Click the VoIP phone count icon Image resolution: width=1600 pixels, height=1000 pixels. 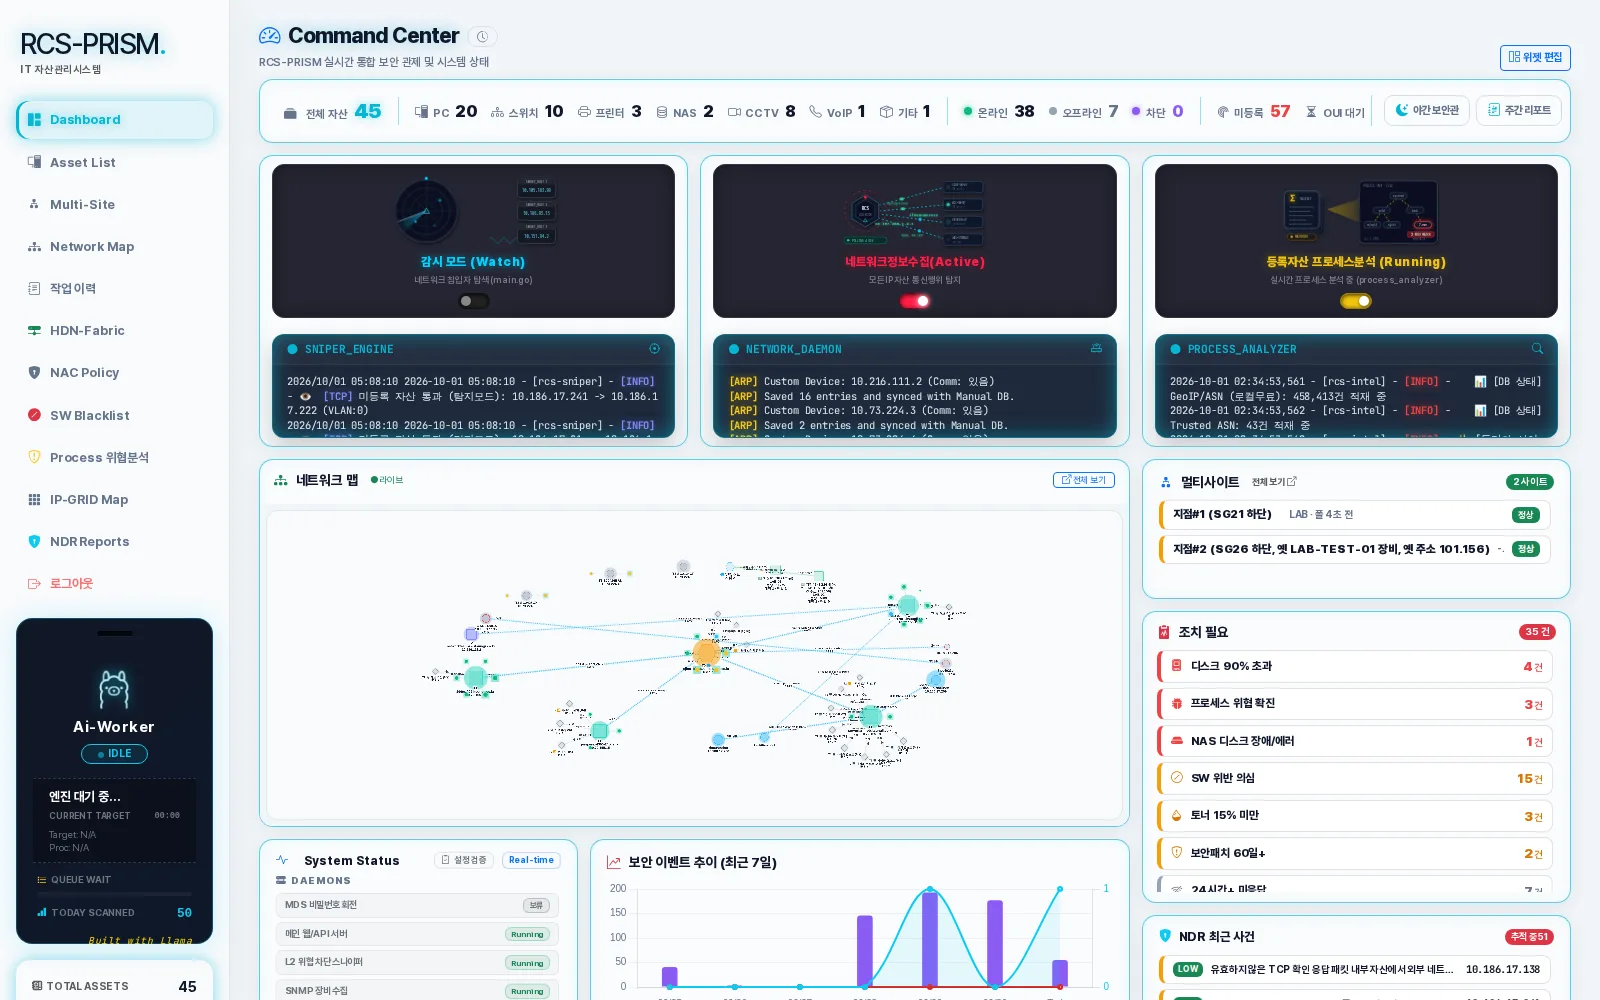pyautogui.click(x=816, y=112)
